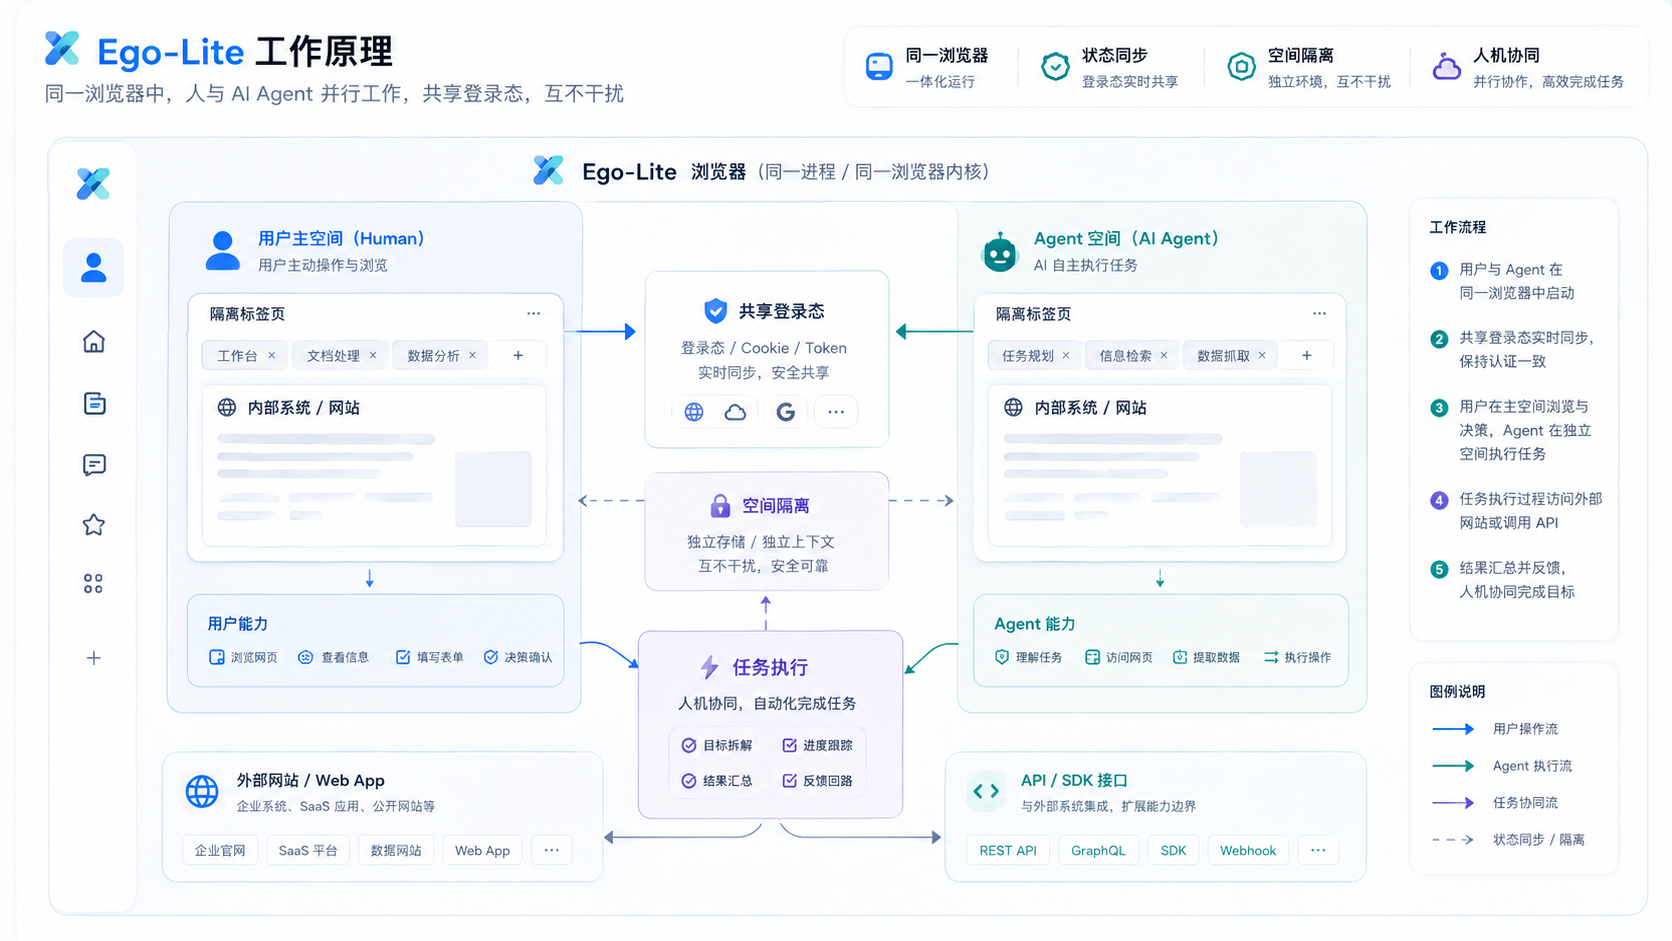Expand the more dots after Web App chip
Viewport: 1672px width, 941px height.
coord(552,850)
